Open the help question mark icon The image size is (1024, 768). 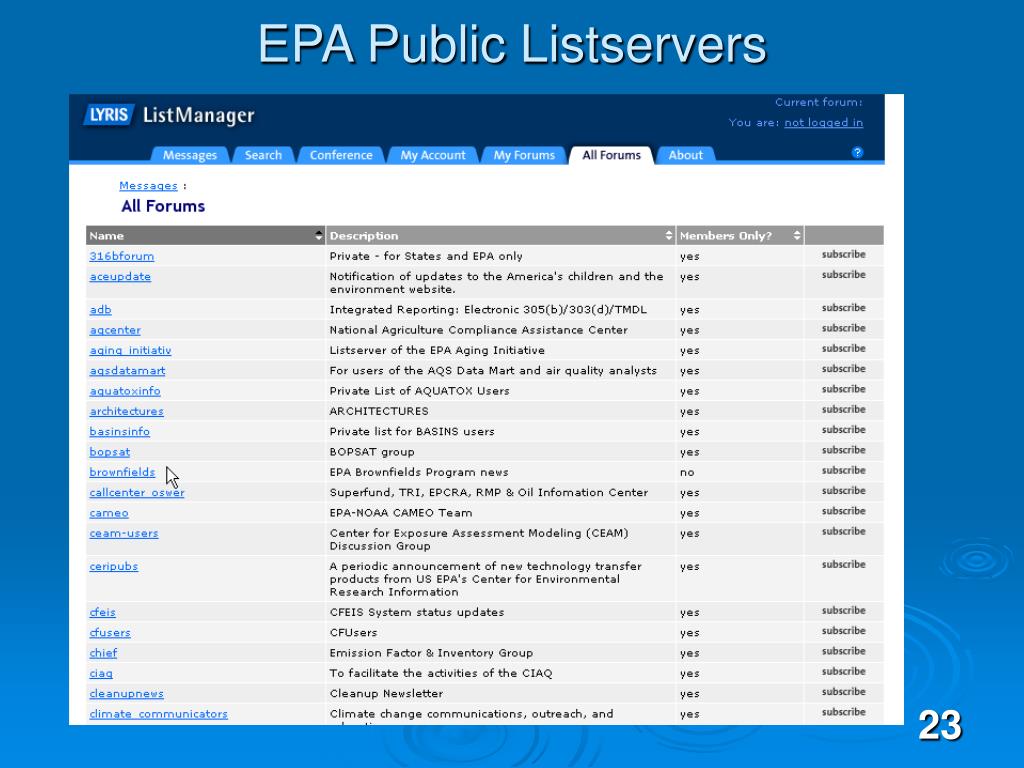(857, 152)
